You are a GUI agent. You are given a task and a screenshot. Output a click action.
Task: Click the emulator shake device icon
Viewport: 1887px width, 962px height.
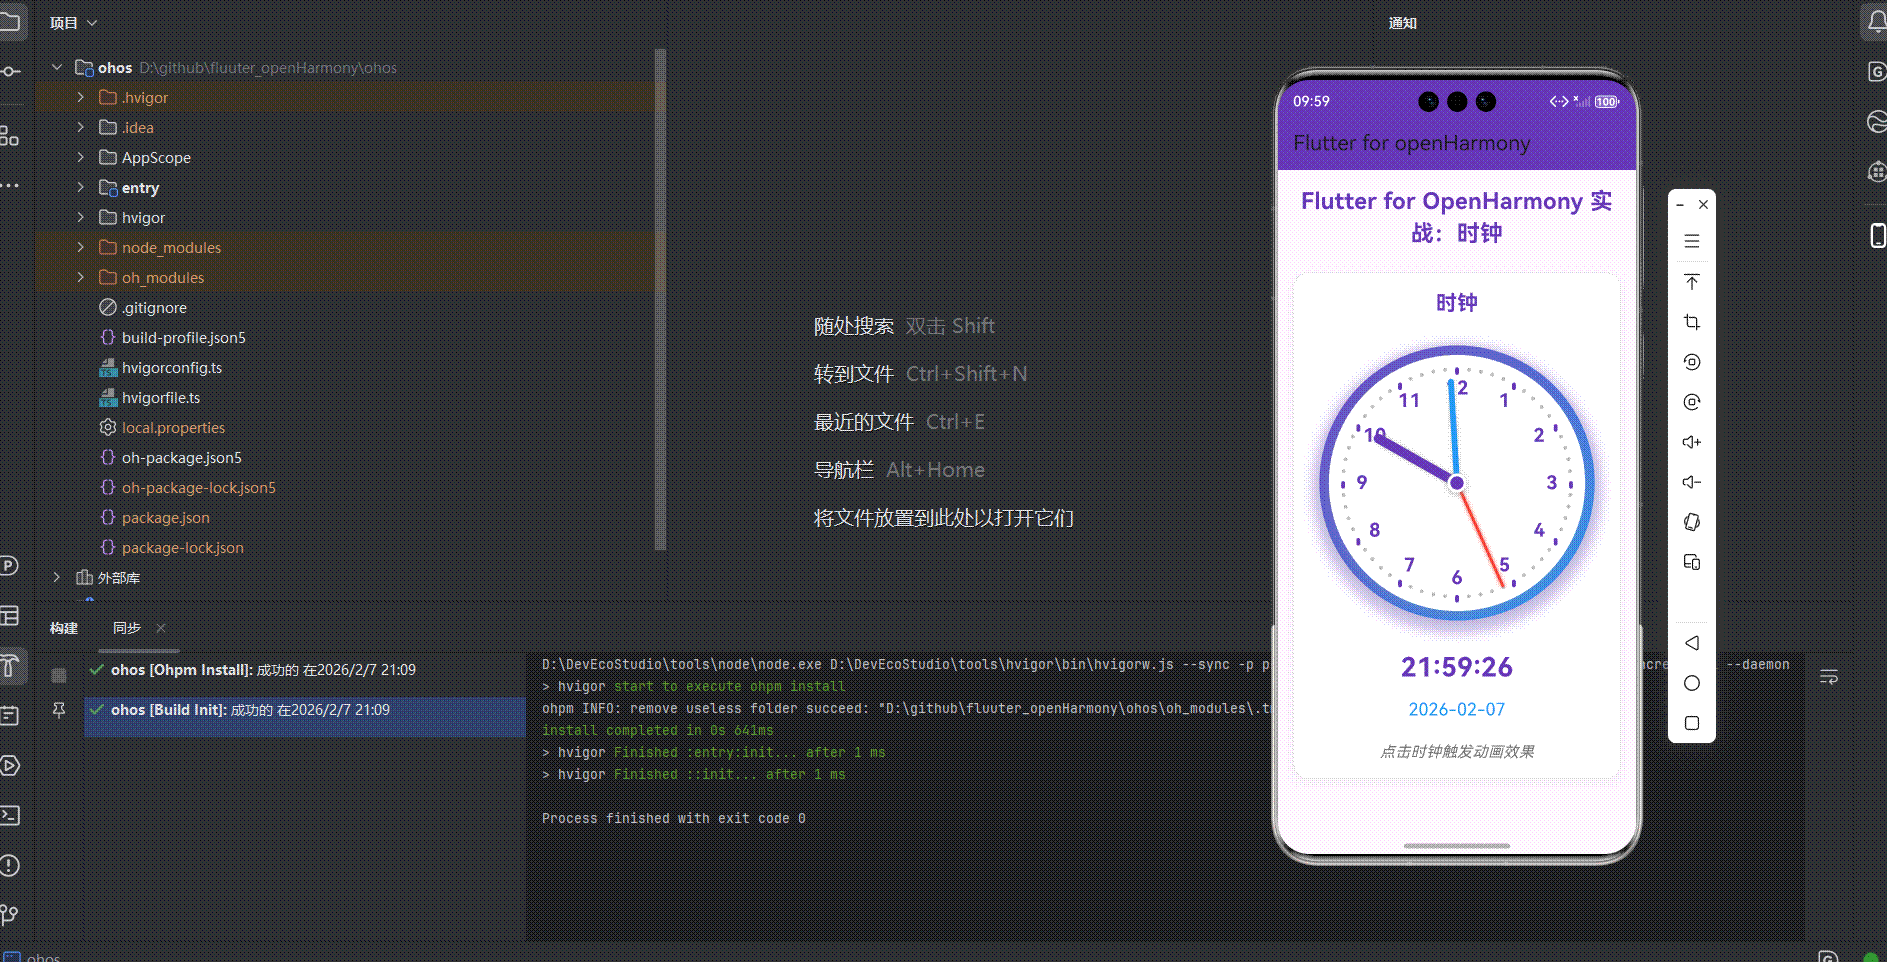[x=1692, y=522]
